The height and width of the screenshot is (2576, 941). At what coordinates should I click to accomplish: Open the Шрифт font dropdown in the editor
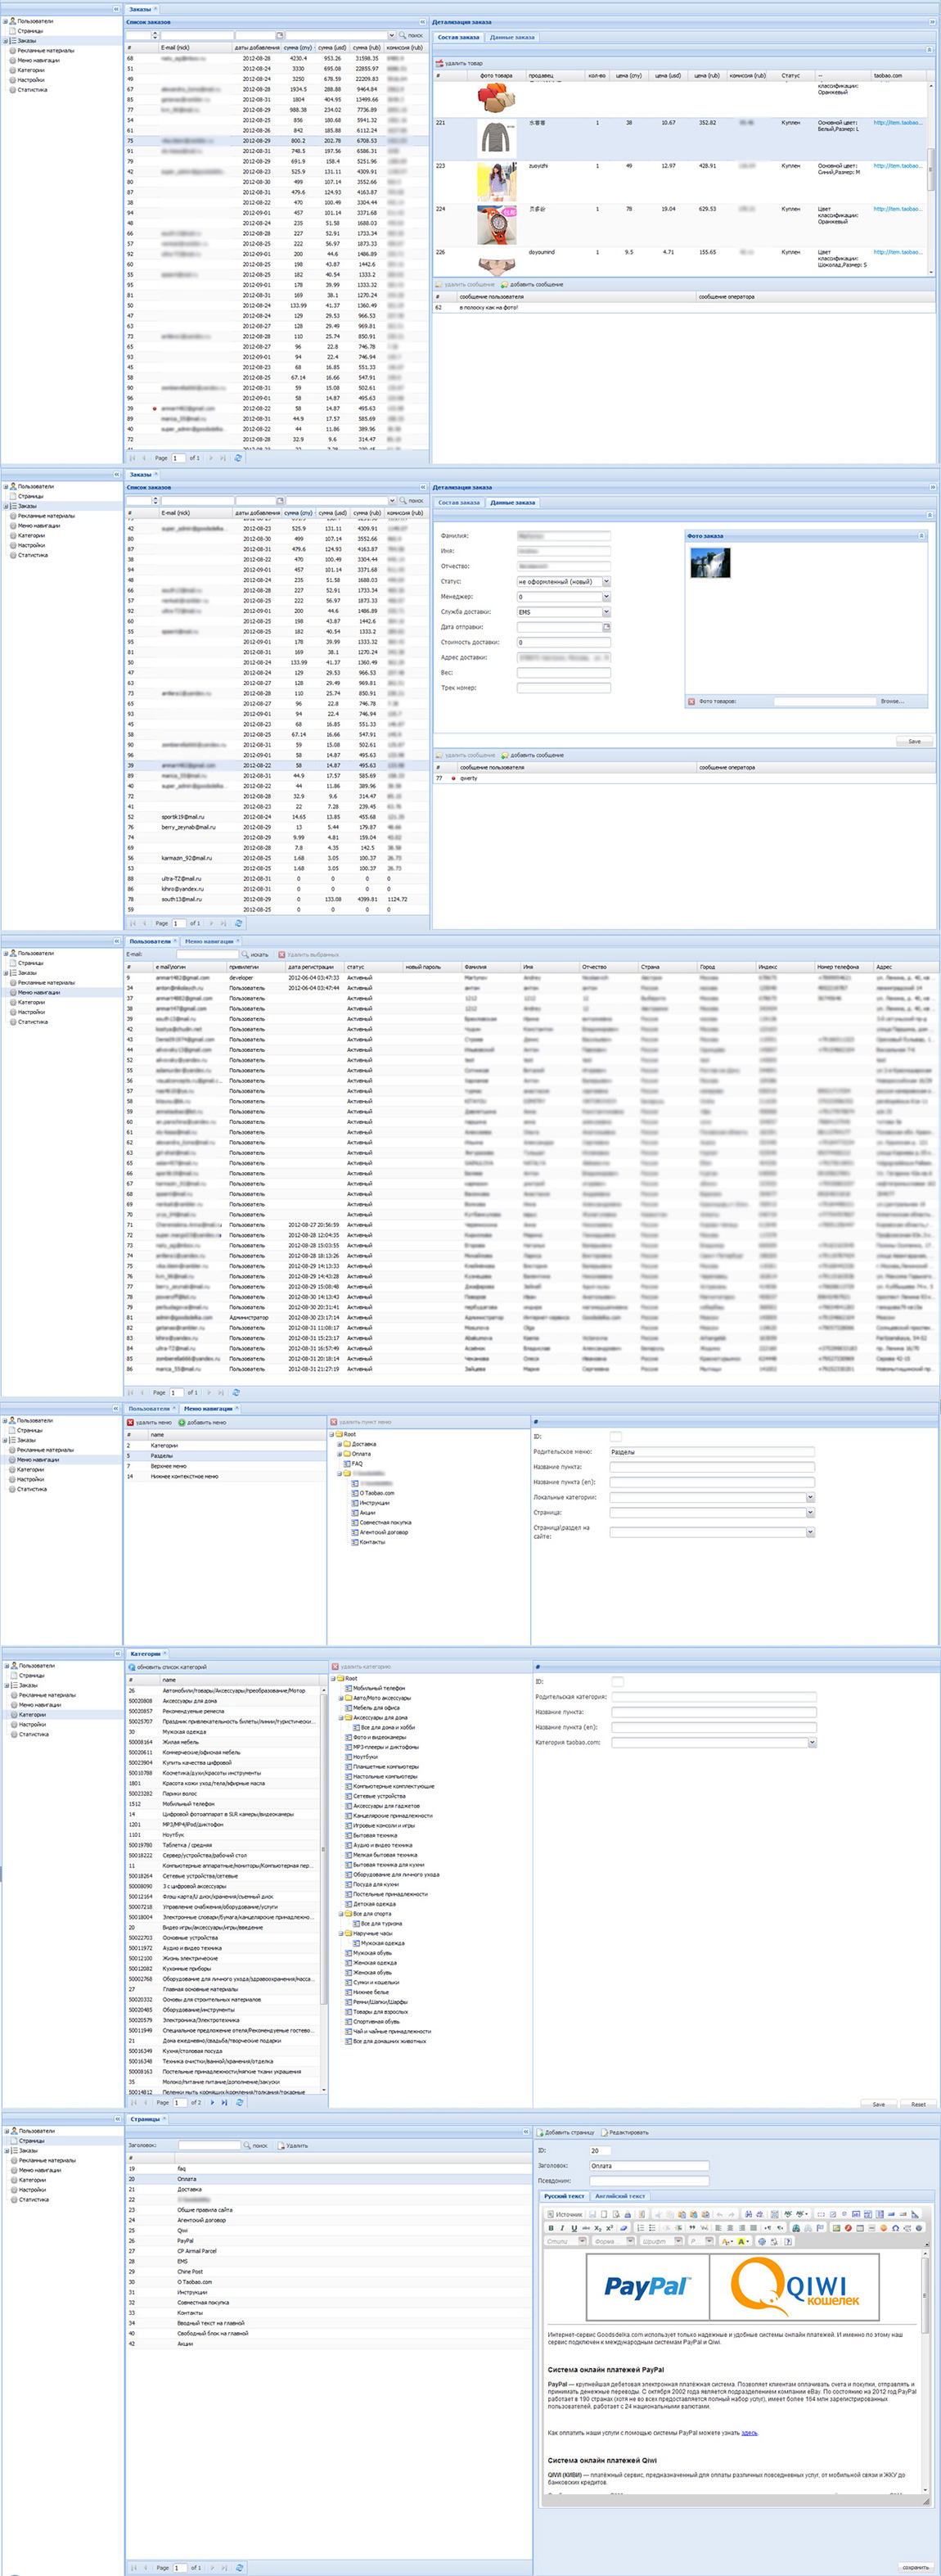pyautogui.click(x=660, y=2242)
